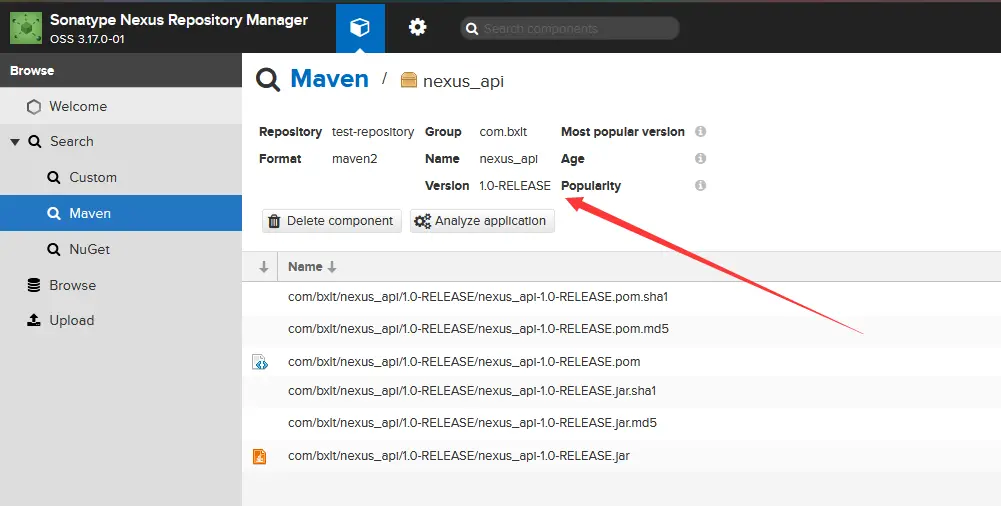Select the Search sidebar item
Viewport: 1001px width, 506px height.
[x=121, y=142]
